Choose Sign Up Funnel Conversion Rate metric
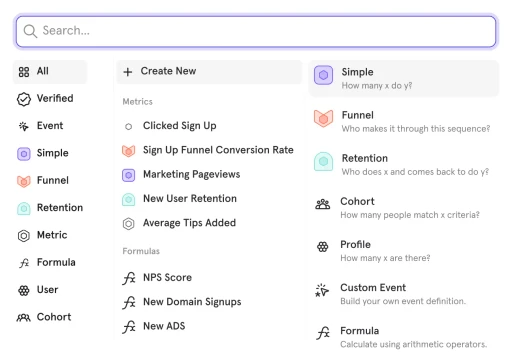The height and width of the screenshot is (363, 512). (218, 150)
